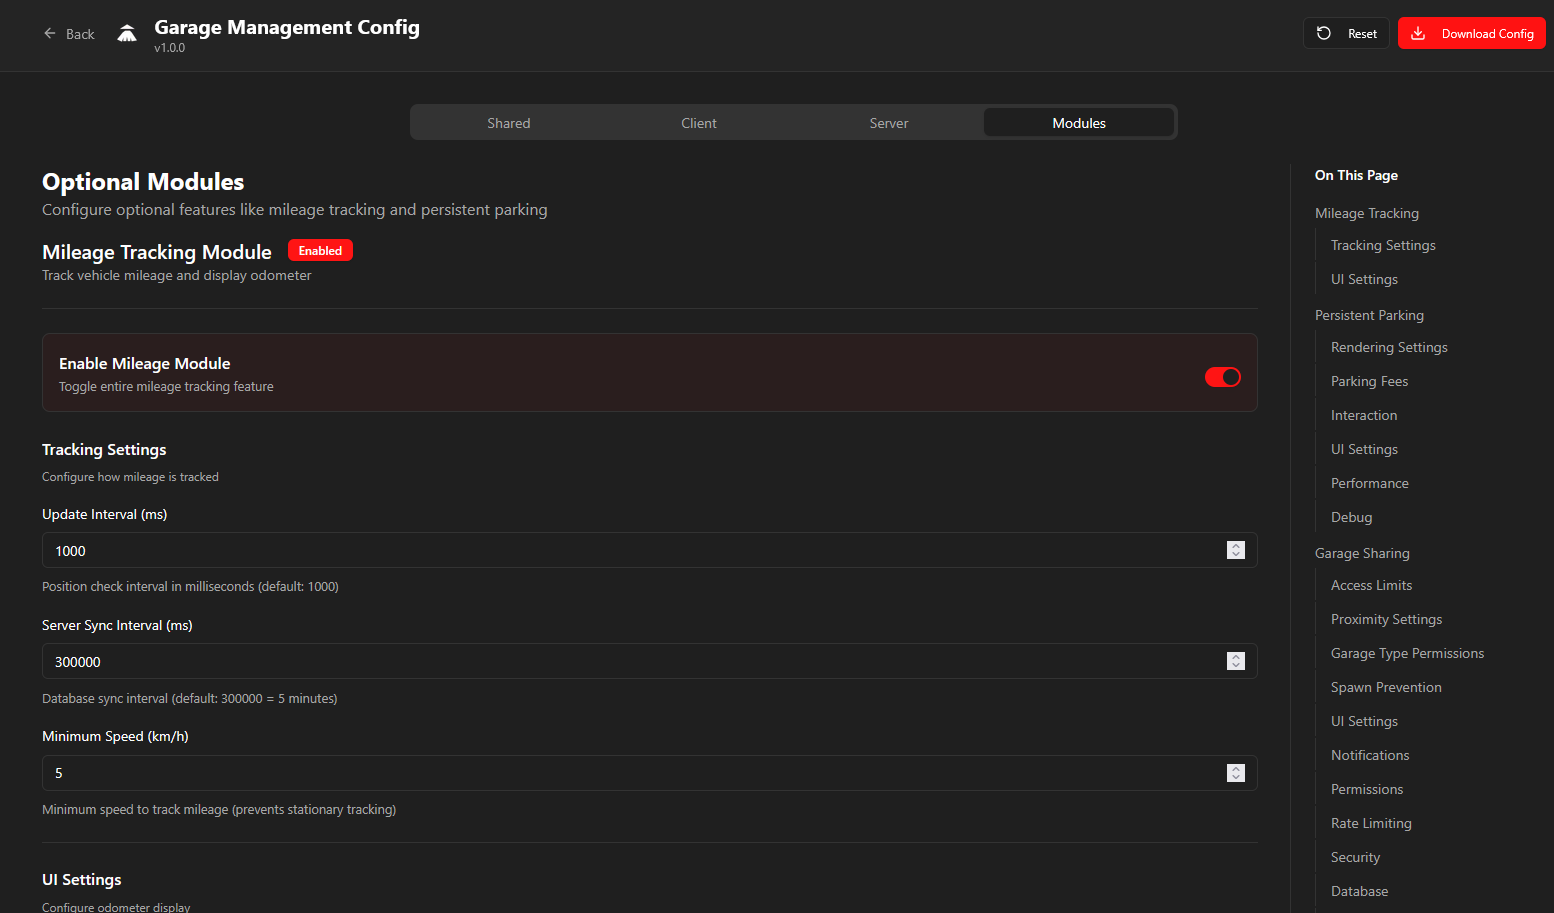Go to Parking Fees in sidebar
Screen dimensions: 1554x913
click(1369, 381)
